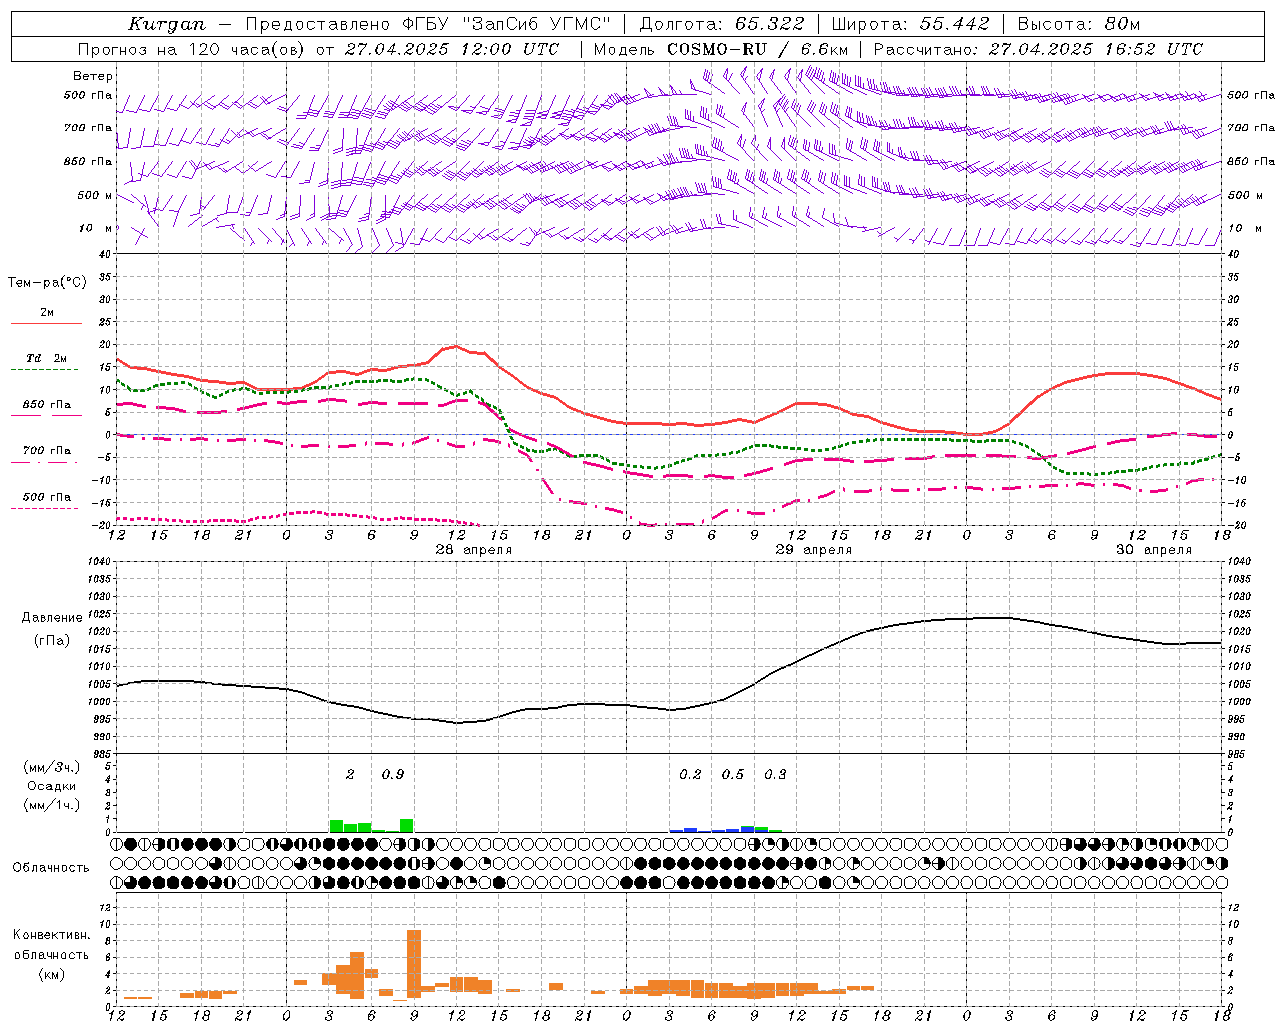Click the (мм/1ч.) unit label
Image resolution: width=1280 pixels, height=1024 pixels.
(x=52, y=805)
